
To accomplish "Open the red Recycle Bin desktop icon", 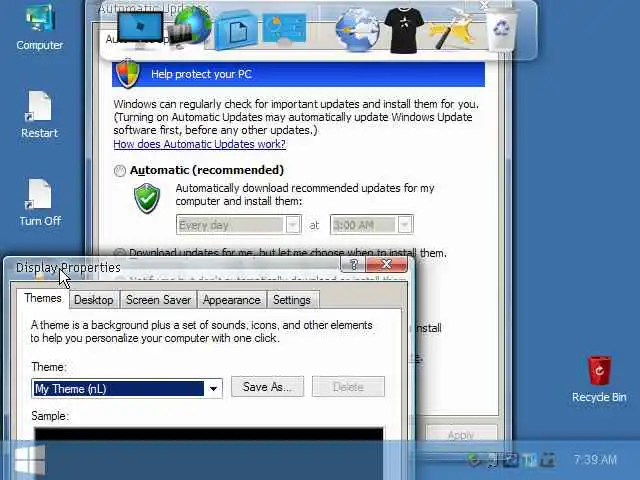I will [x=599, y=379].
